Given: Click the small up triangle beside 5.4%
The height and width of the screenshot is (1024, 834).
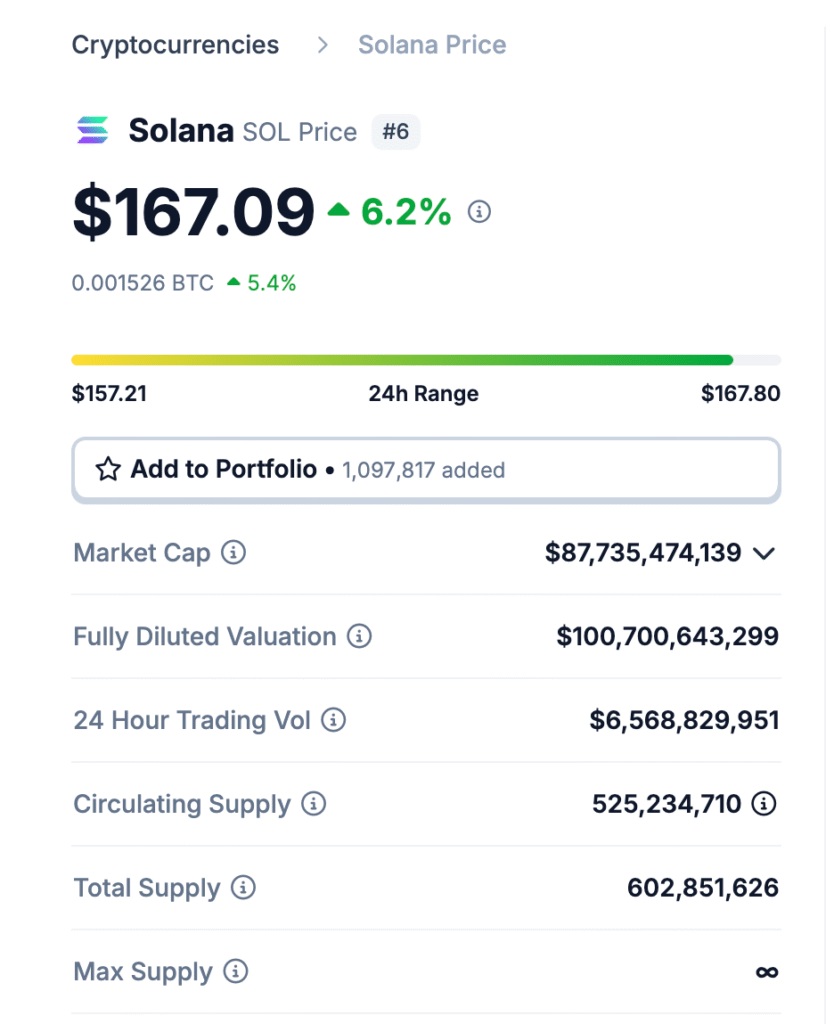Looking at the screenshot, I should pos(233,282).
